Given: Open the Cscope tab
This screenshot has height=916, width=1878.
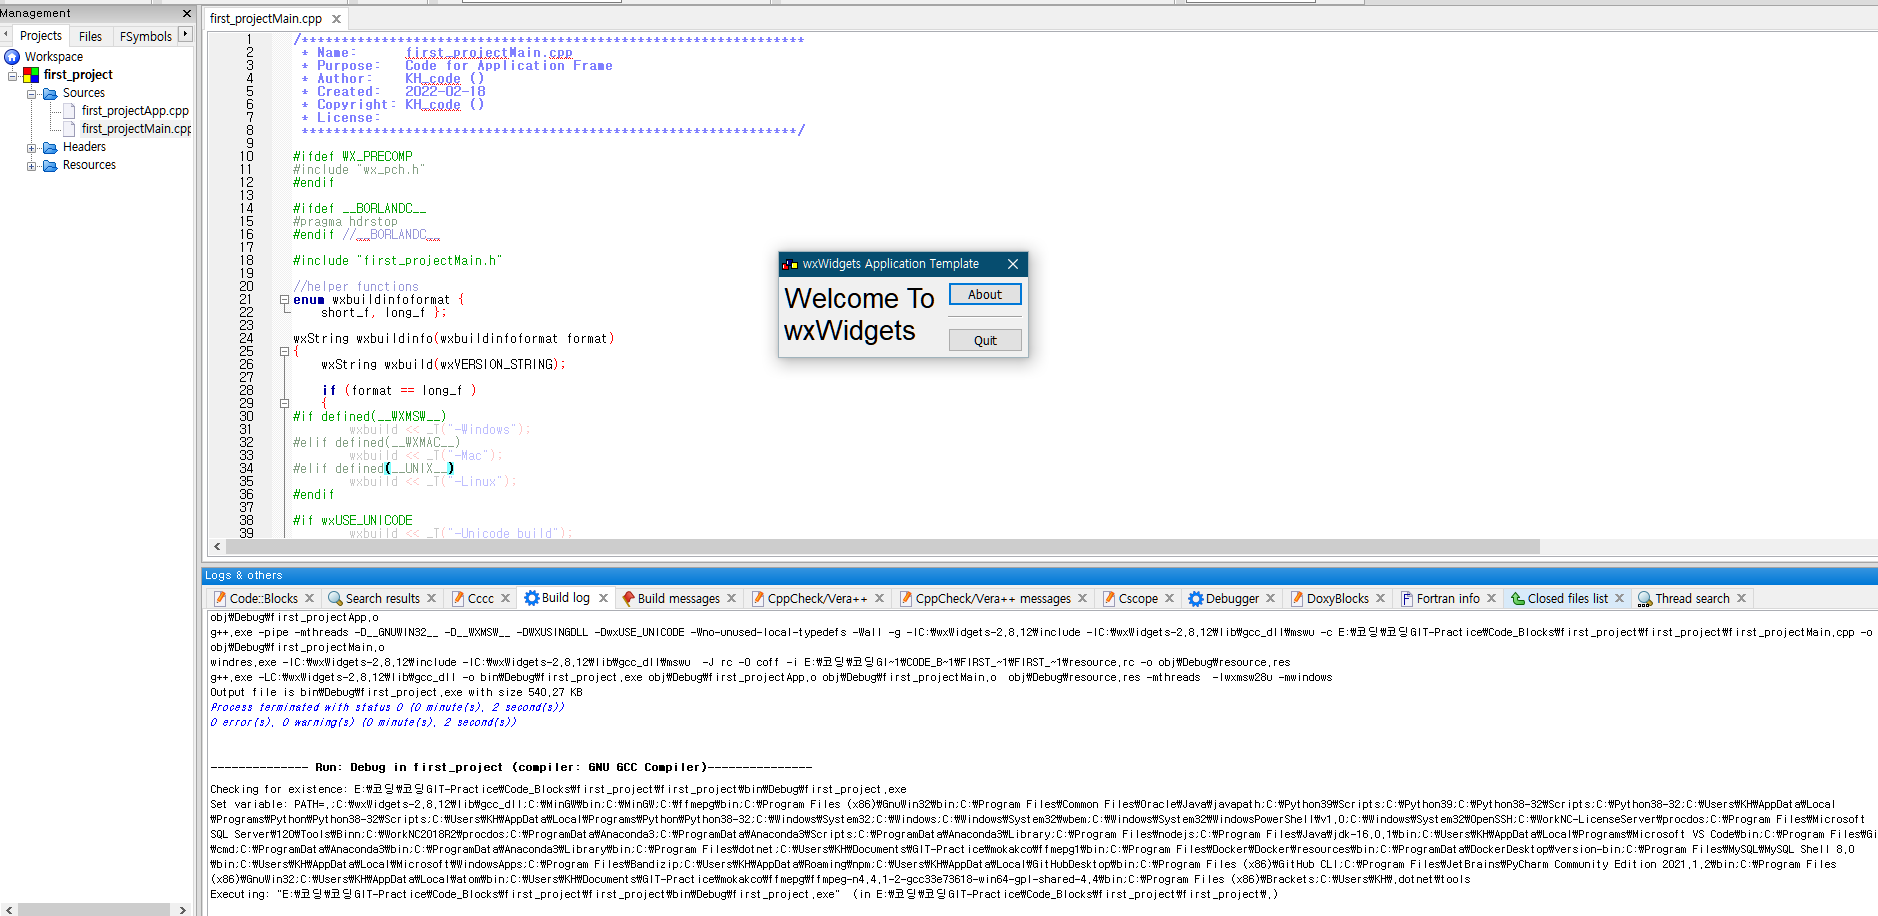Looking at the screenshot, I should click(1138, 599).
